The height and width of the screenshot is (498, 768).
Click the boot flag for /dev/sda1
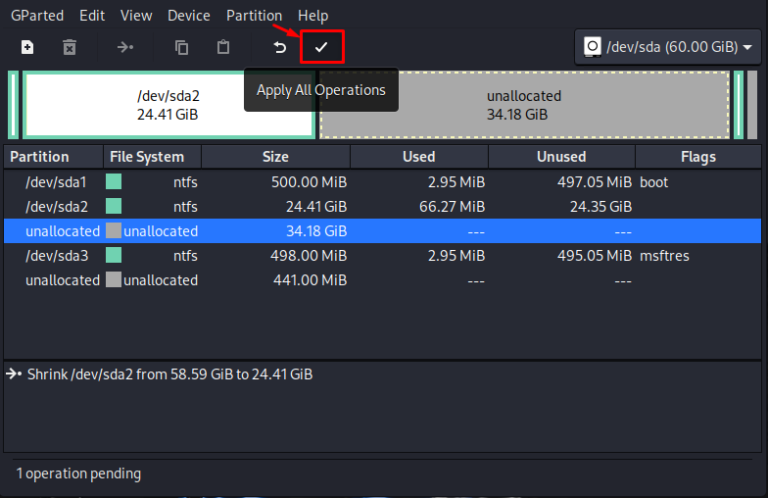point(654,182)
